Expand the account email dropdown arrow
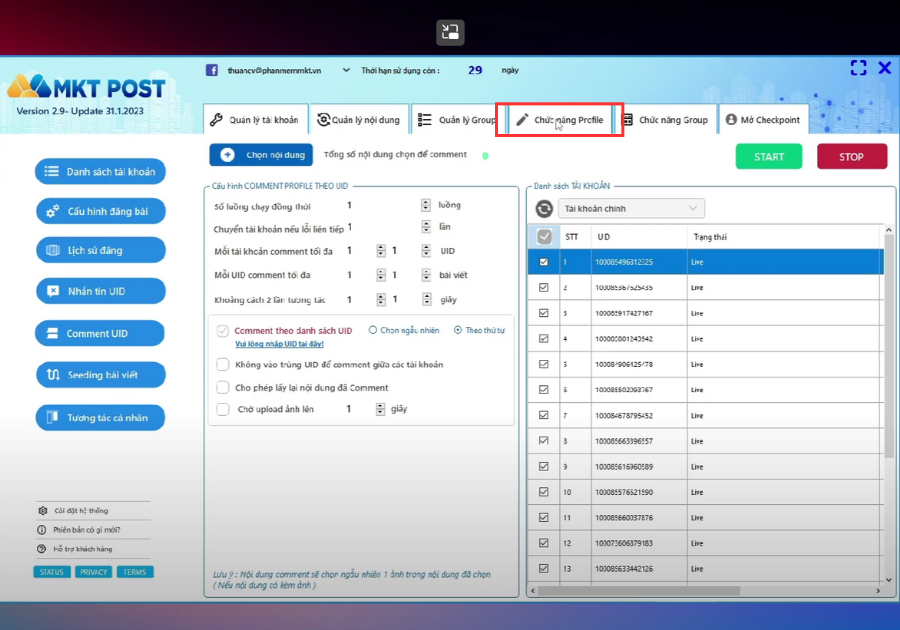The image size is (900, 630). (346, 70)
